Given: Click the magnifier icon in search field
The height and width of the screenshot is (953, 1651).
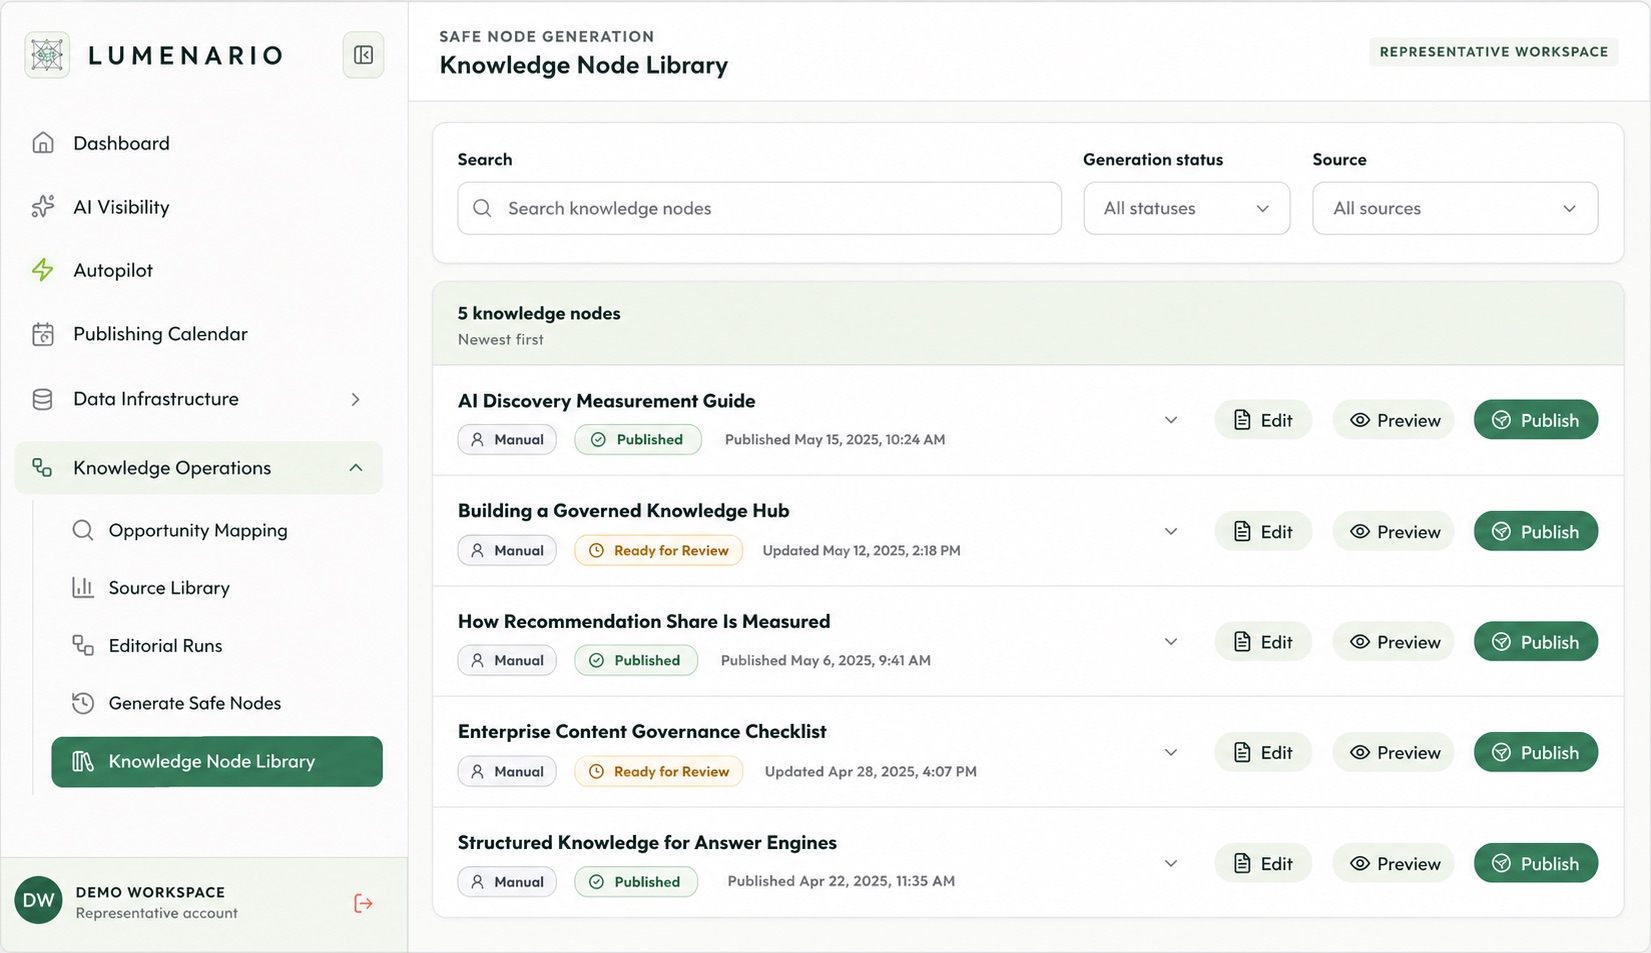Looking at the screenshot, I should click(x=482, y=208).
